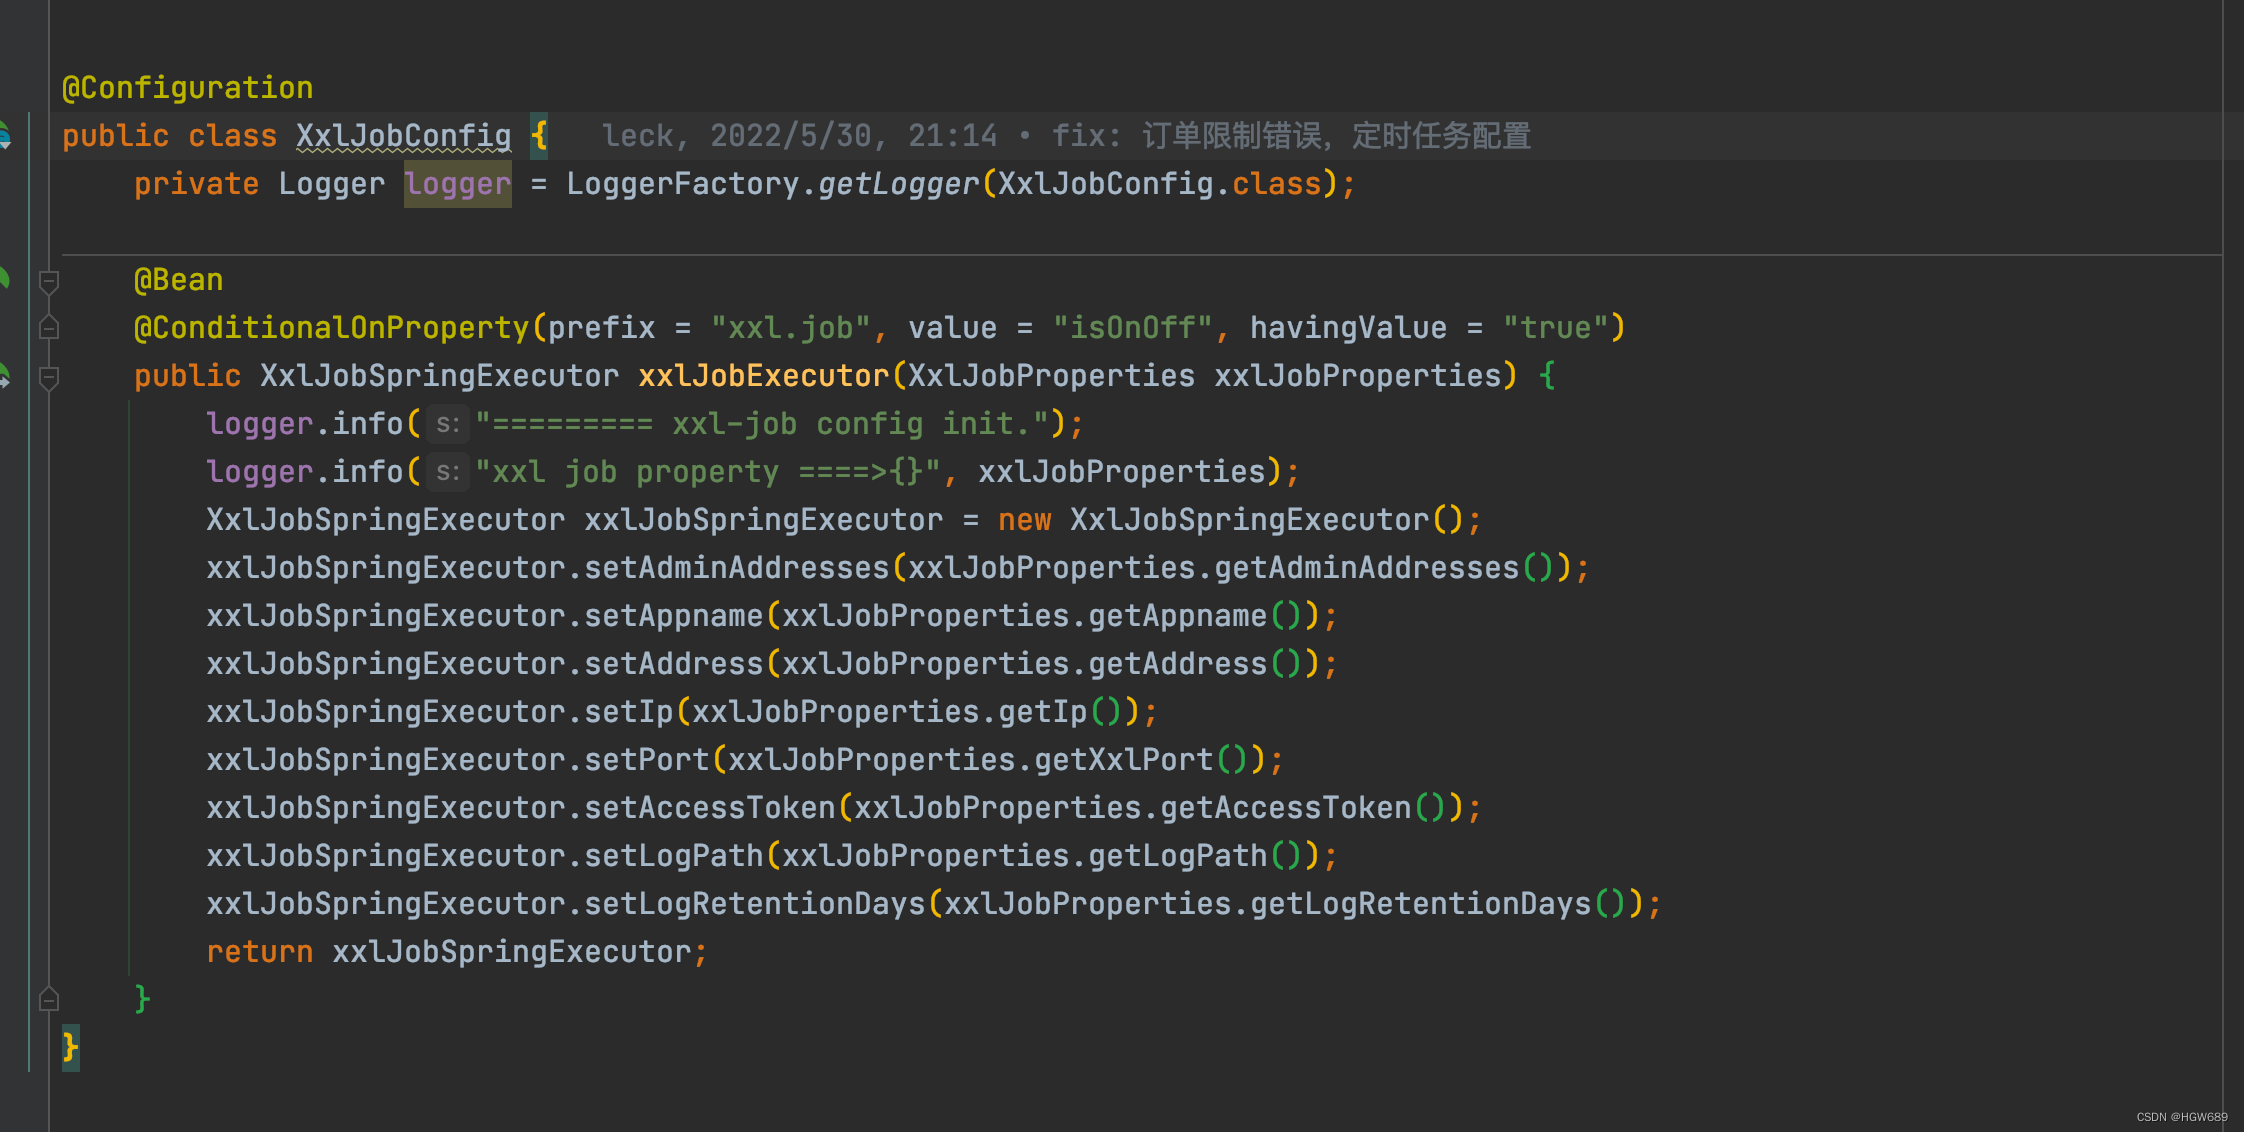Collapse the fold marker at the @Bean line

pos(48,281)
